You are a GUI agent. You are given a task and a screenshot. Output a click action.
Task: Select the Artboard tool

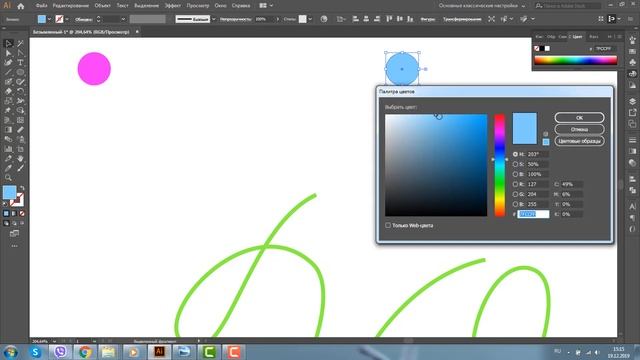(x=20, y=149)
